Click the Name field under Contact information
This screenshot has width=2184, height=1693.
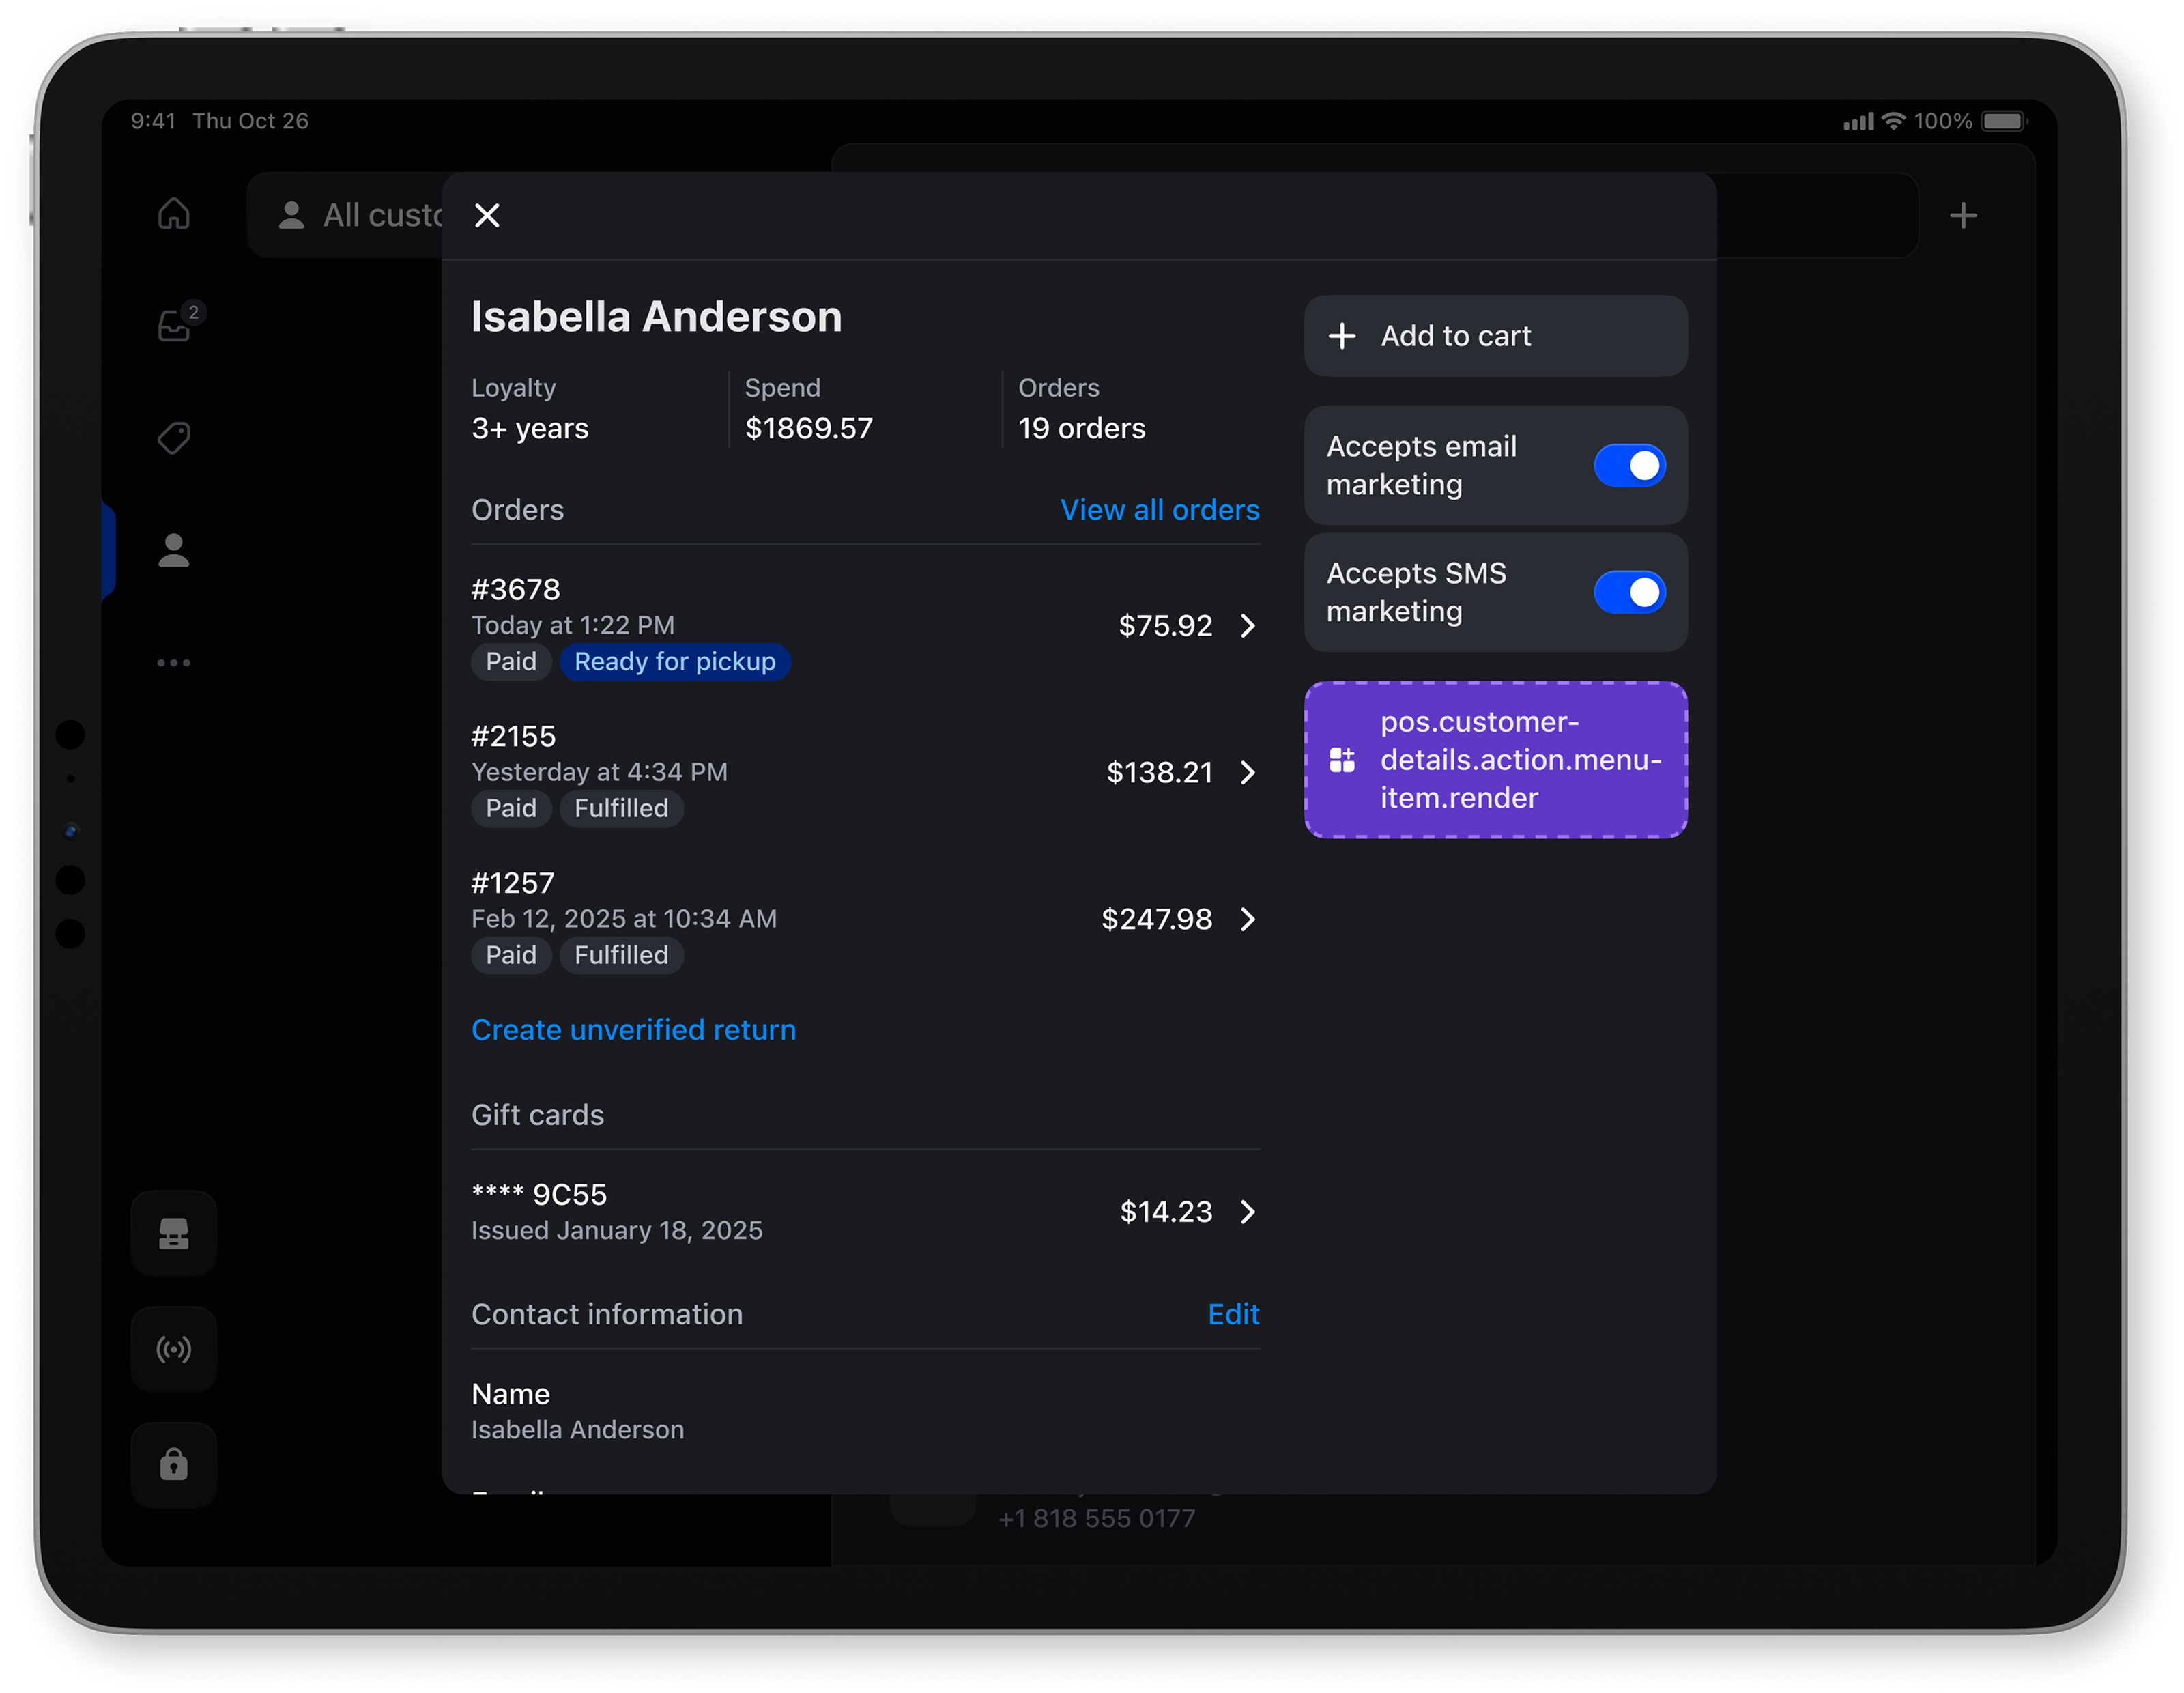pos(865,1411)
